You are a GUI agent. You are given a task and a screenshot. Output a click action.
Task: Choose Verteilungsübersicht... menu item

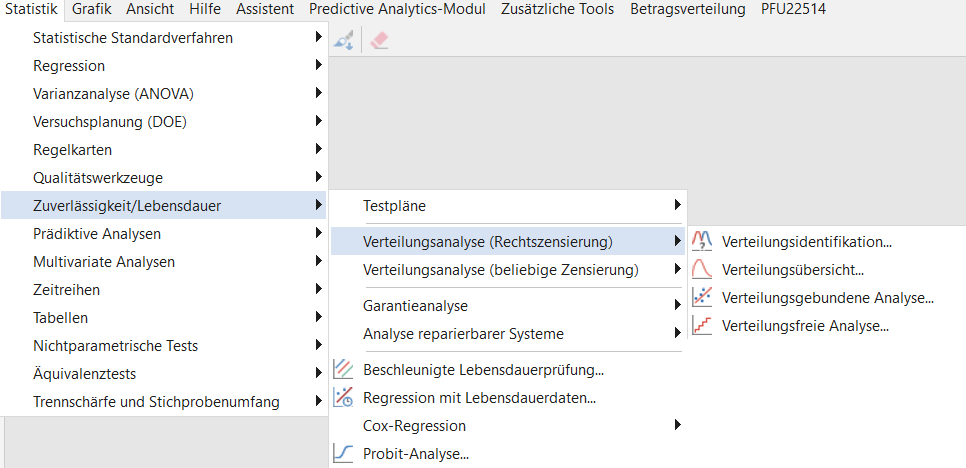point(793,270)
